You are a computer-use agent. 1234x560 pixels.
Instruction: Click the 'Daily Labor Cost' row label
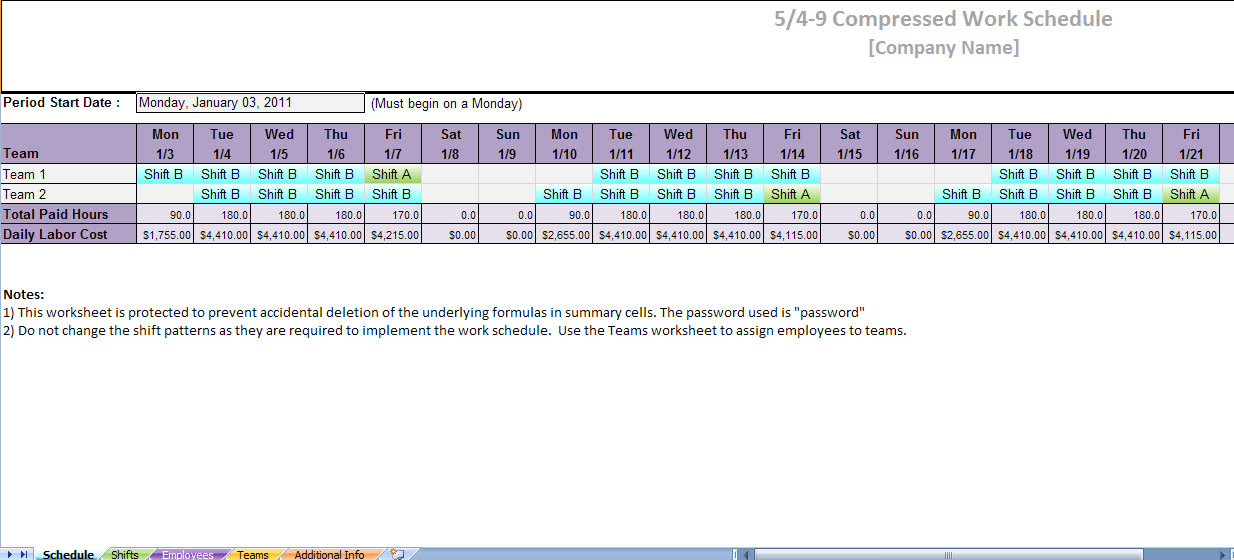click(x=68, y=234)
